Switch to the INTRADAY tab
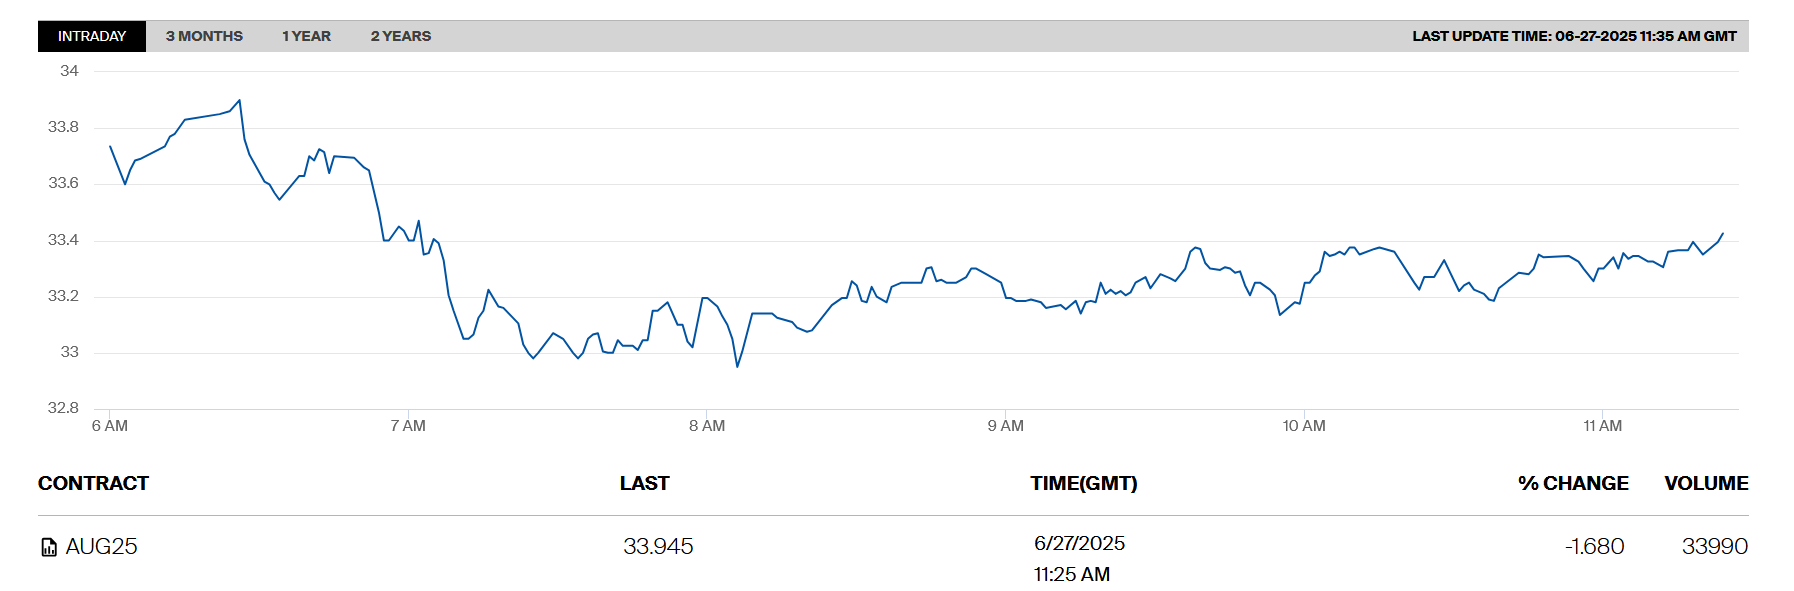The width and height of the screenshot is (1794, 591). (x=92, y=36)
